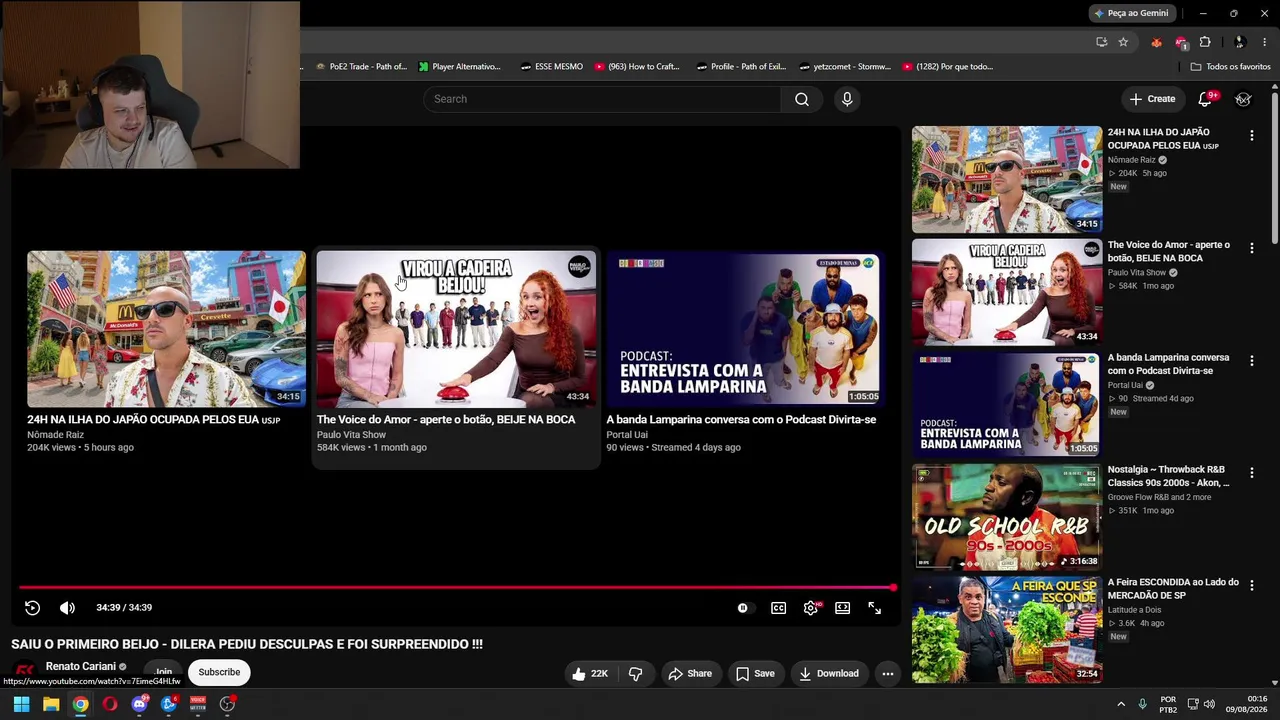The image size is (1280, 720).
Task: Start voice search with the microphone icon
Action: [847, 99]
